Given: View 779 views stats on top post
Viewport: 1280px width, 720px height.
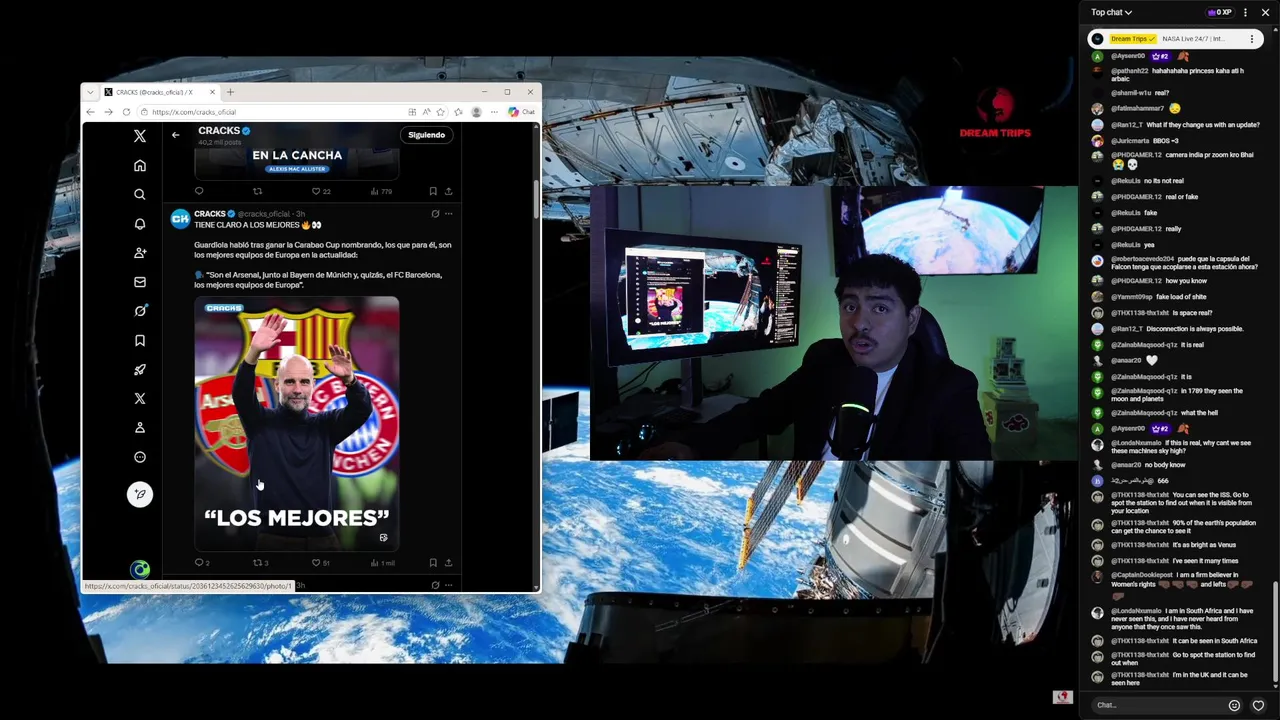Looking at the screenshot, I should 381,191.
